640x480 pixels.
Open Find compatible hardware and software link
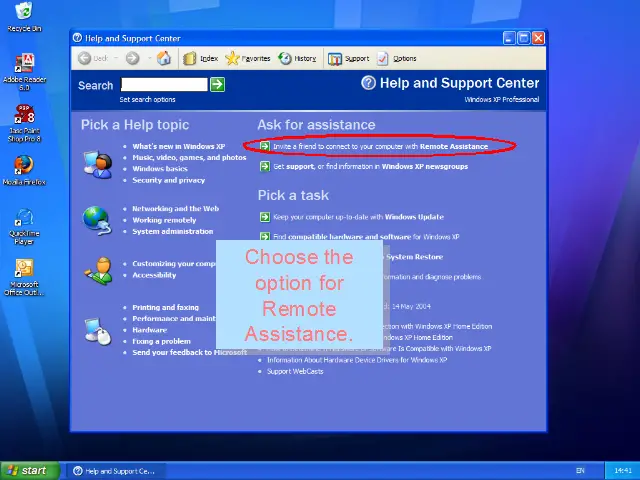[x=366, y=237]
